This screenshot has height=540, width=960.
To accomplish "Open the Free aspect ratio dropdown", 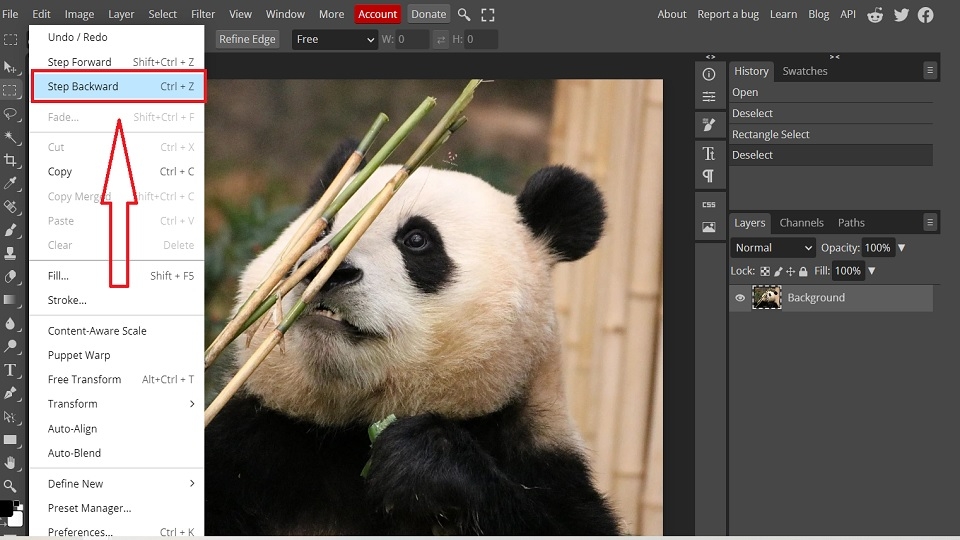I will [334, 39].
